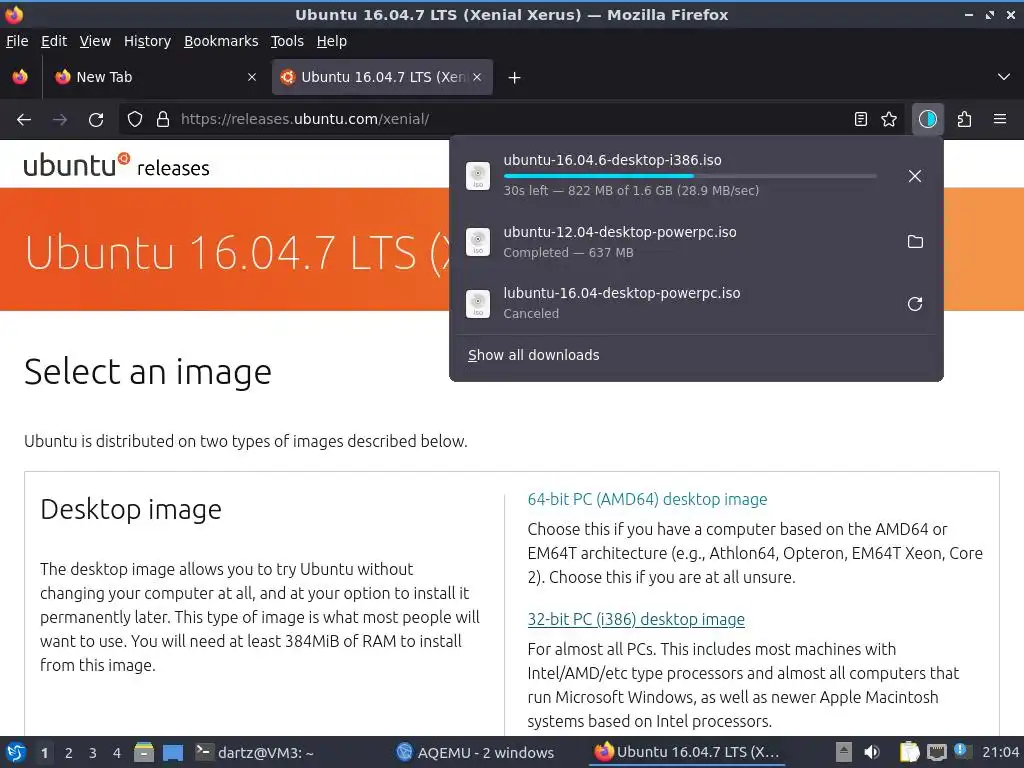Go back to the previous page
1024x768 pixels.
[x=24, y=120]
